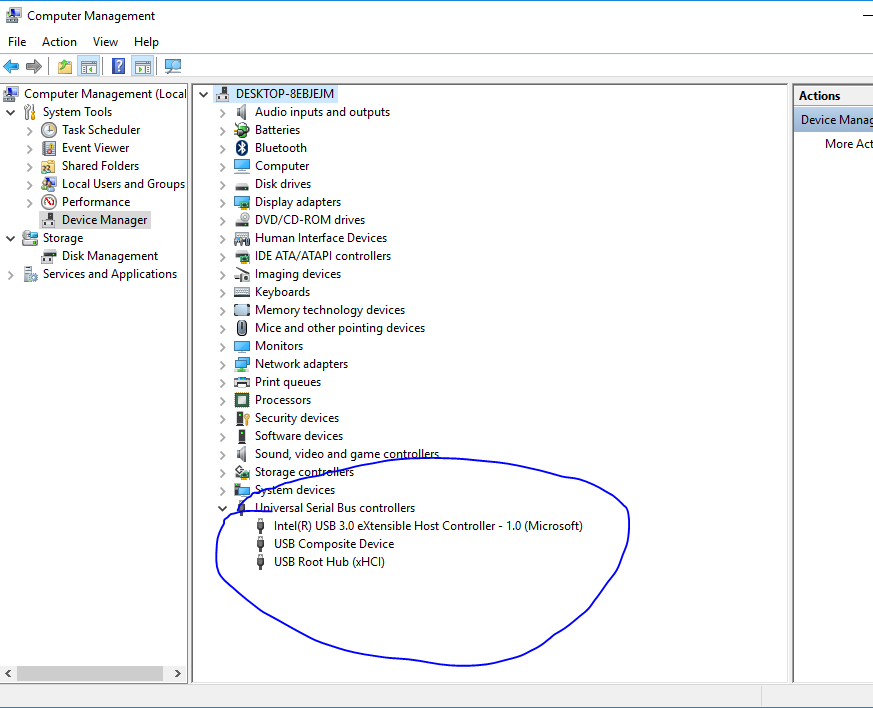Select Event Viewer in the left tree
This screenshot has height=708, width=873.
[x=96, y=148]
